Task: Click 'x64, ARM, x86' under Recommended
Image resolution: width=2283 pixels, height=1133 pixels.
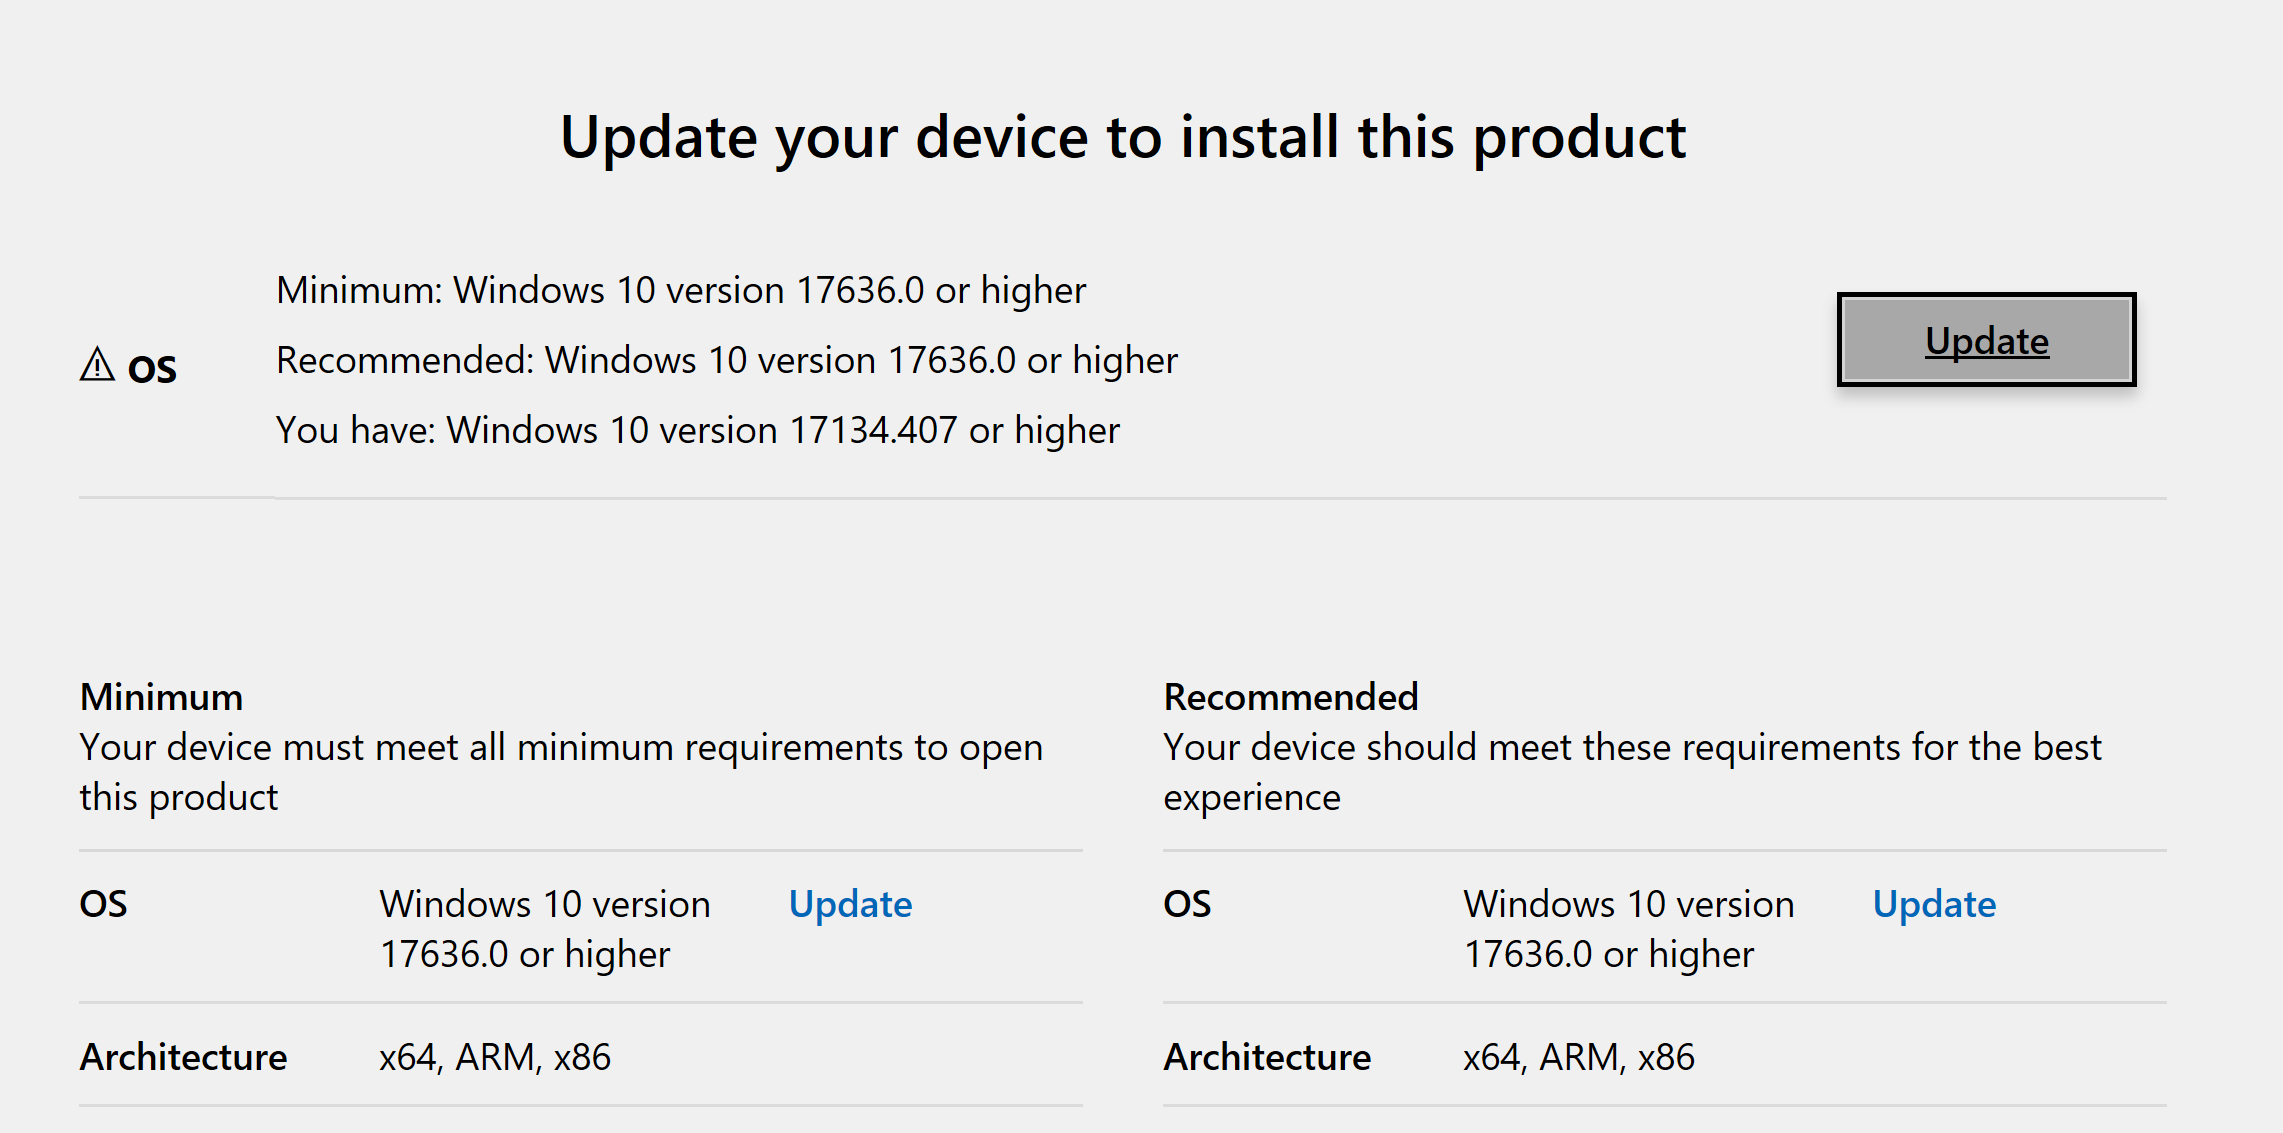Action: pos(1579,1057)
